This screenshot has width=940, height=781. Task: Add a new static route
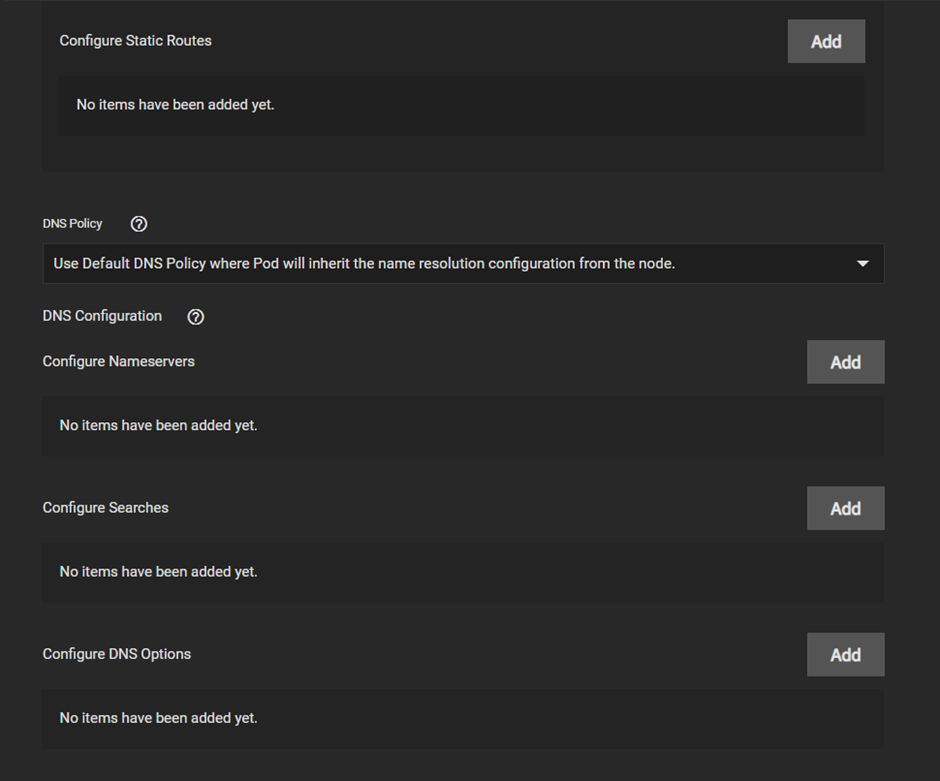click(826, 41)
